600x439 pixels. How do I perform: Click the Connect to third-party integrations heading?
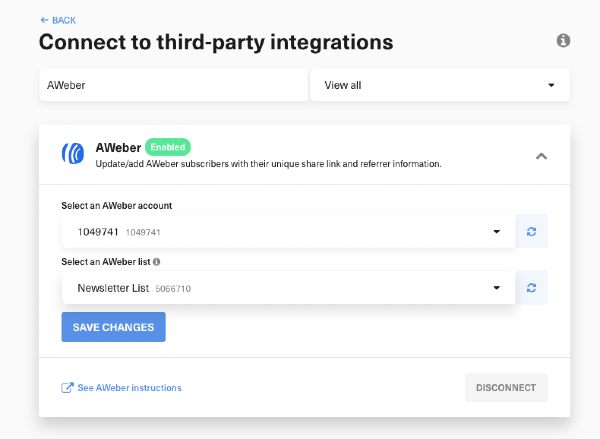215,42
